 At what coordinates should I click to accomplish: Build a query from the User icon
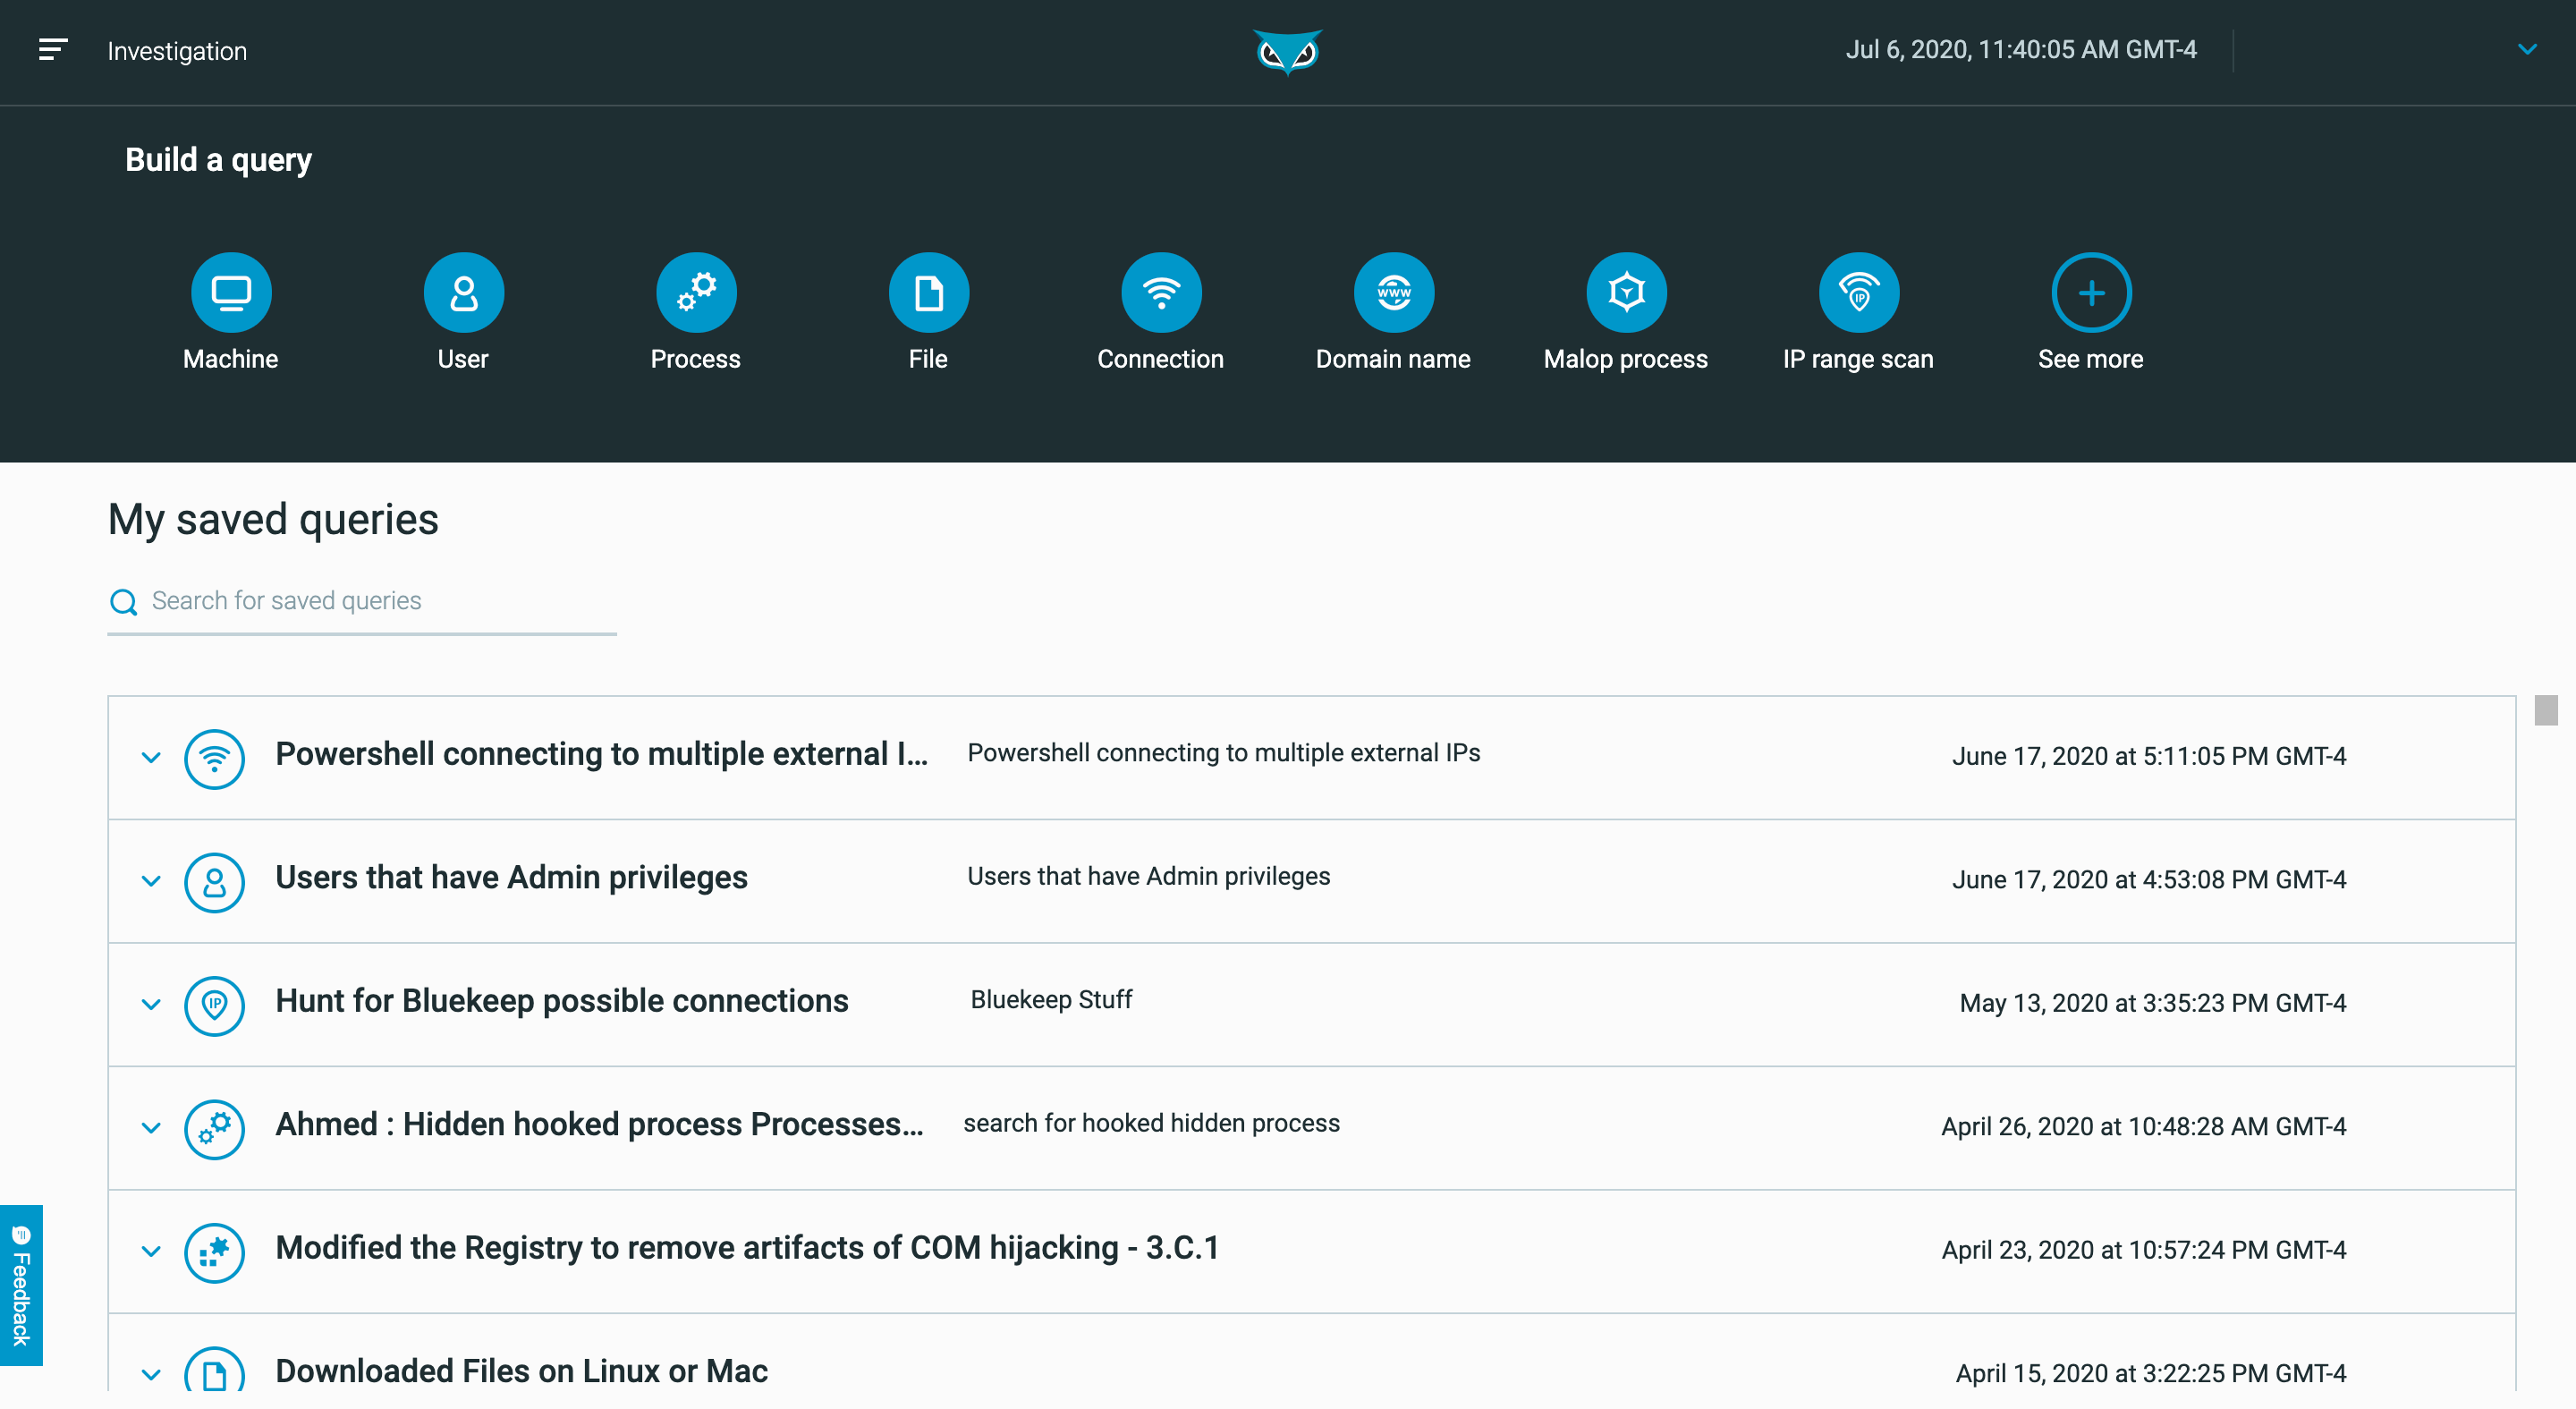coord(463,292)
